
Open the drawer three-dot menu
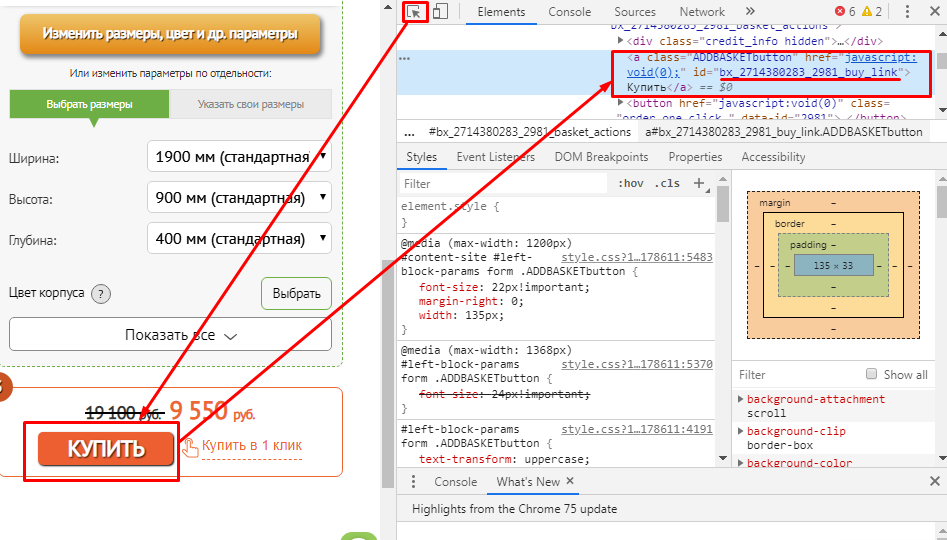point(413,481)
